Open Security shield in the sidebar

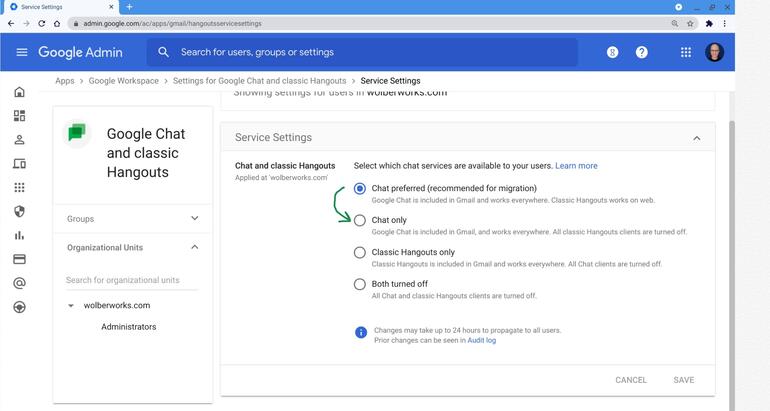click(x=20, y=212)
